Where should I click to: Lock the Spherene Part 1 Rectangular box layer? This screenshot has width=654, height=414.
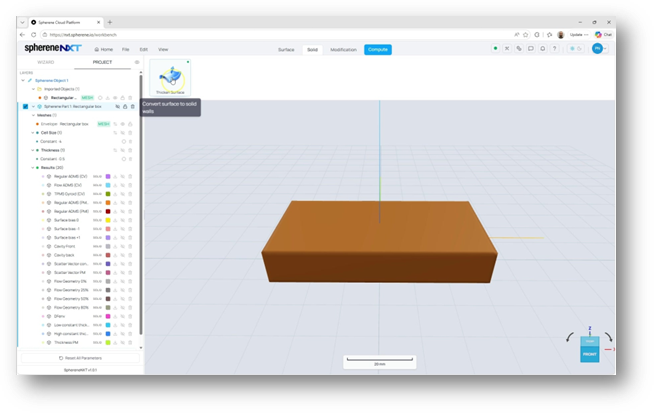(125, 107)
